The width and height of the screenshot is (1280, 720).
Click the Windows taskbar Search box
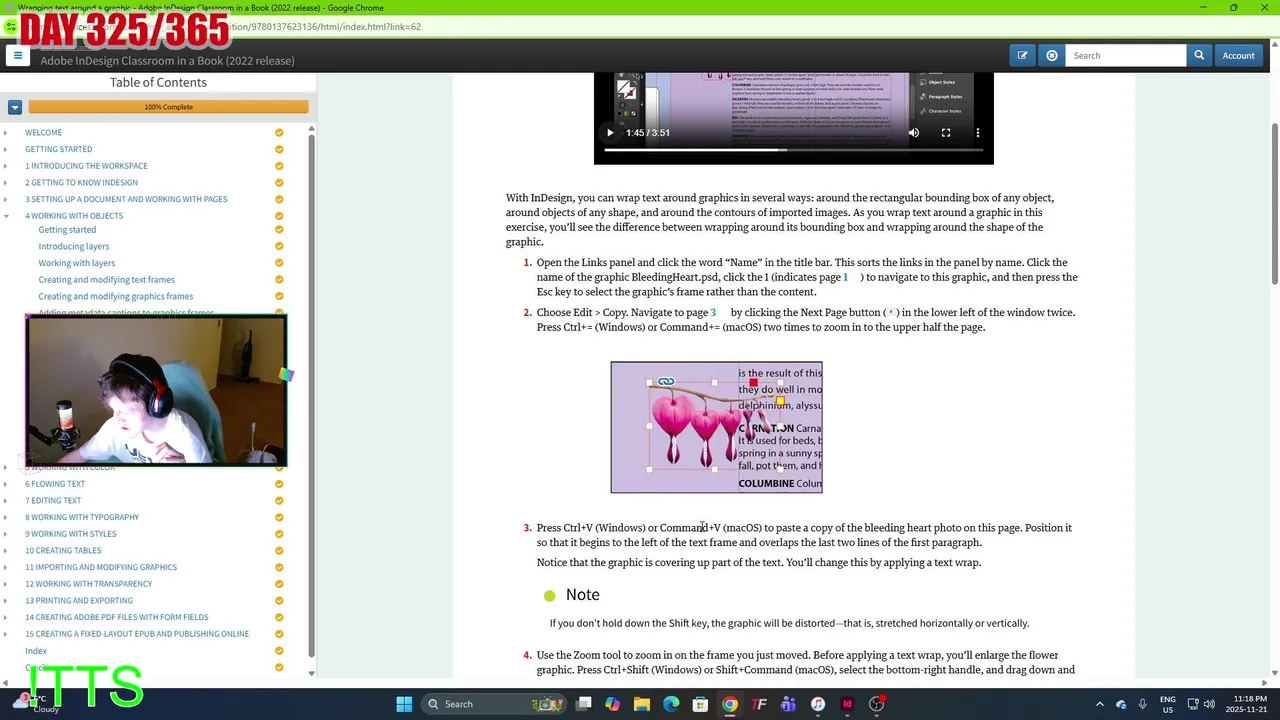click(x=492, y=704)
